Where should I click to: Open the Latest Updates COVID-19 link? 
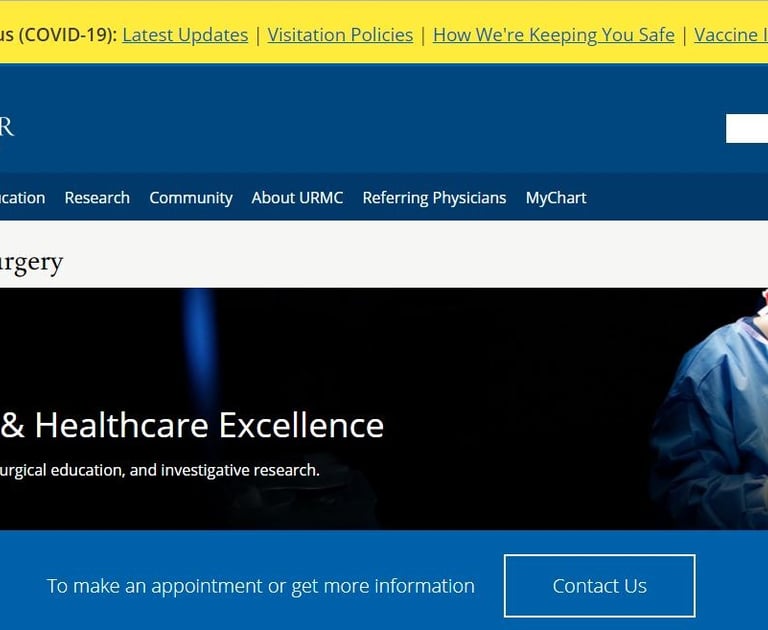click(x=185, y=35)
